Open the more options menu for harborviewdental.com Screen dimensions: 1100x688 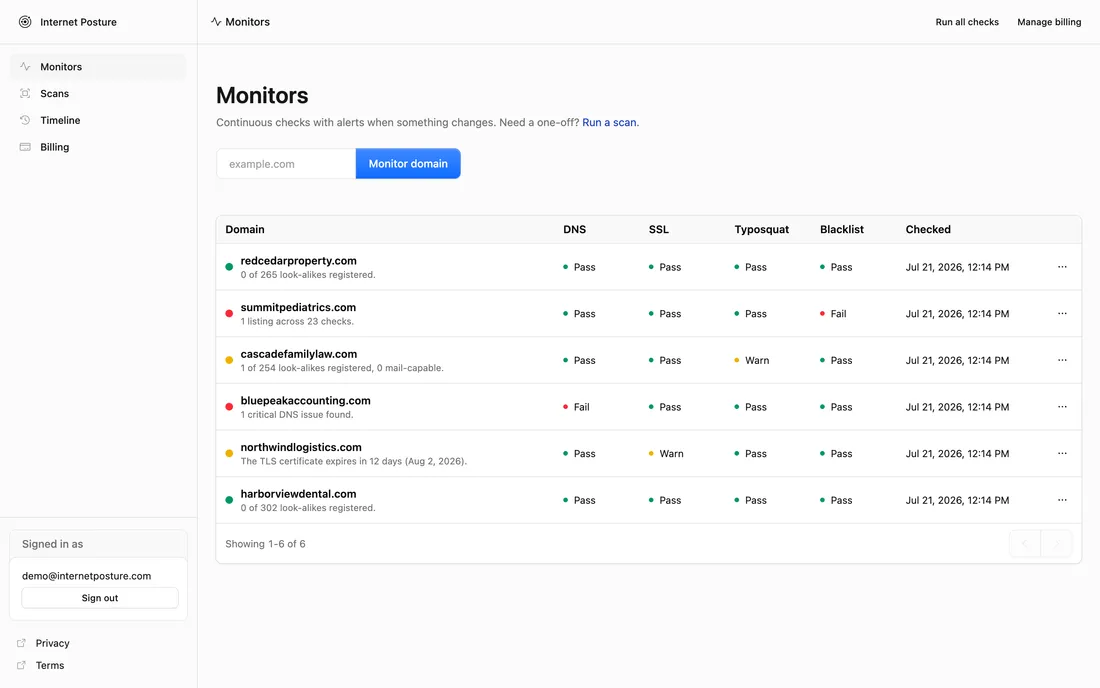click(x=1062, y=500)
